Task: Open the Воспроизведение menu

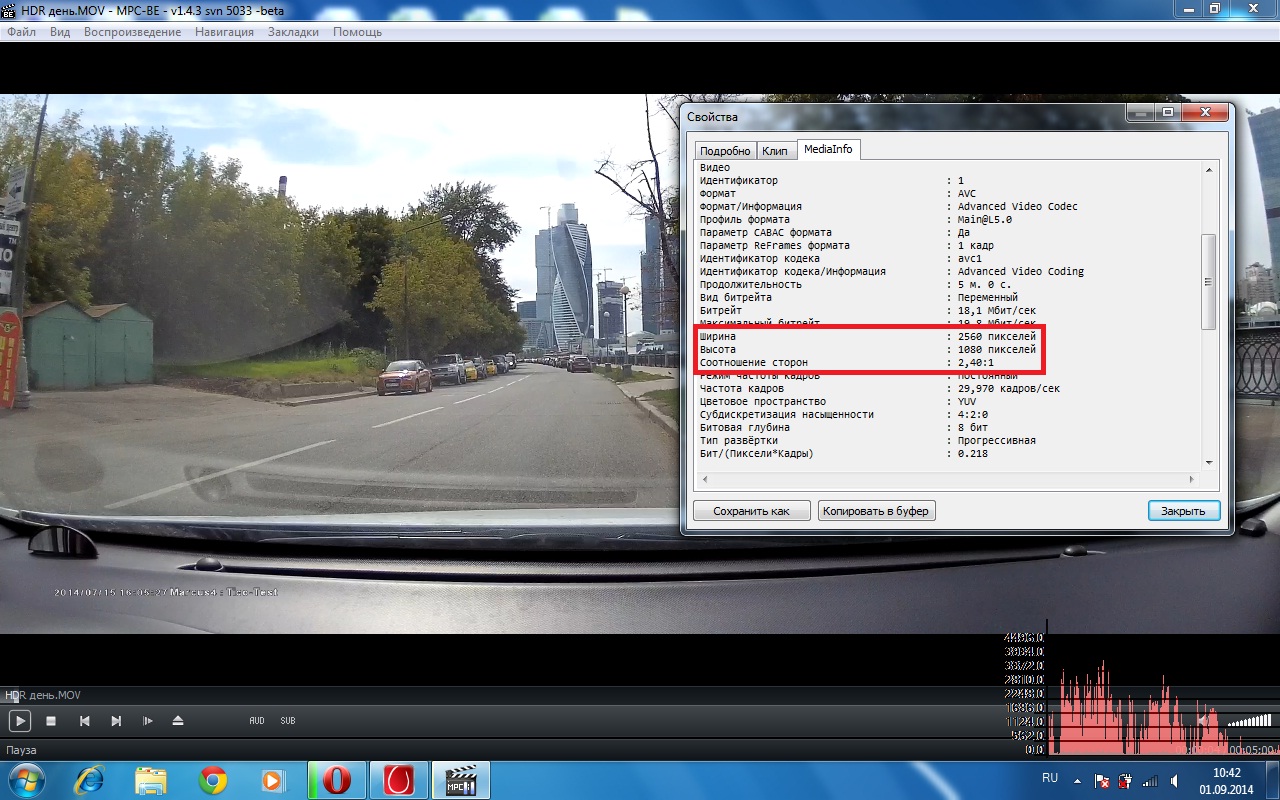Action: tap(132, 32)
